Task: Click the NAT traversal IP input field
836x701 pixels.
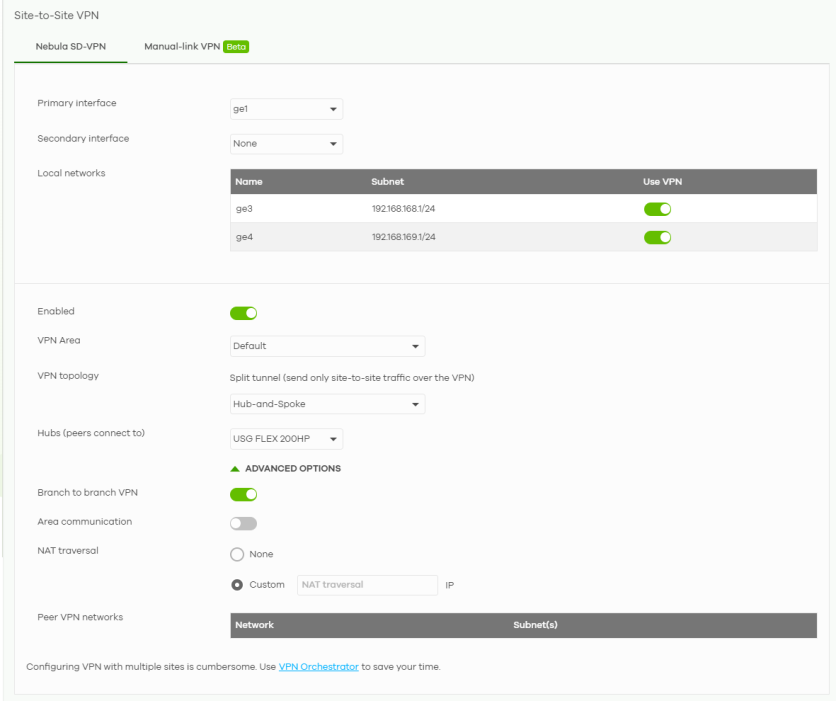Action: [367, 585]
